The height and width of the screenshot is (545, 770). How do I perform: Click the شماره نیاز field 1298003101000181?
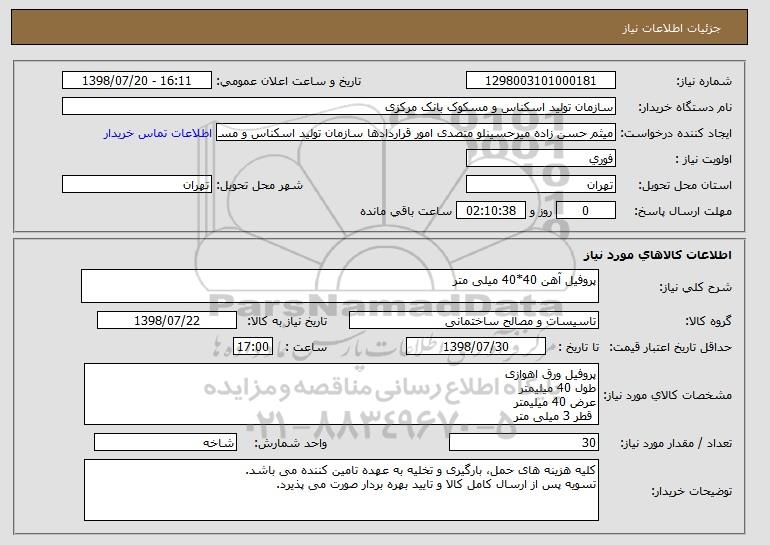541,81
